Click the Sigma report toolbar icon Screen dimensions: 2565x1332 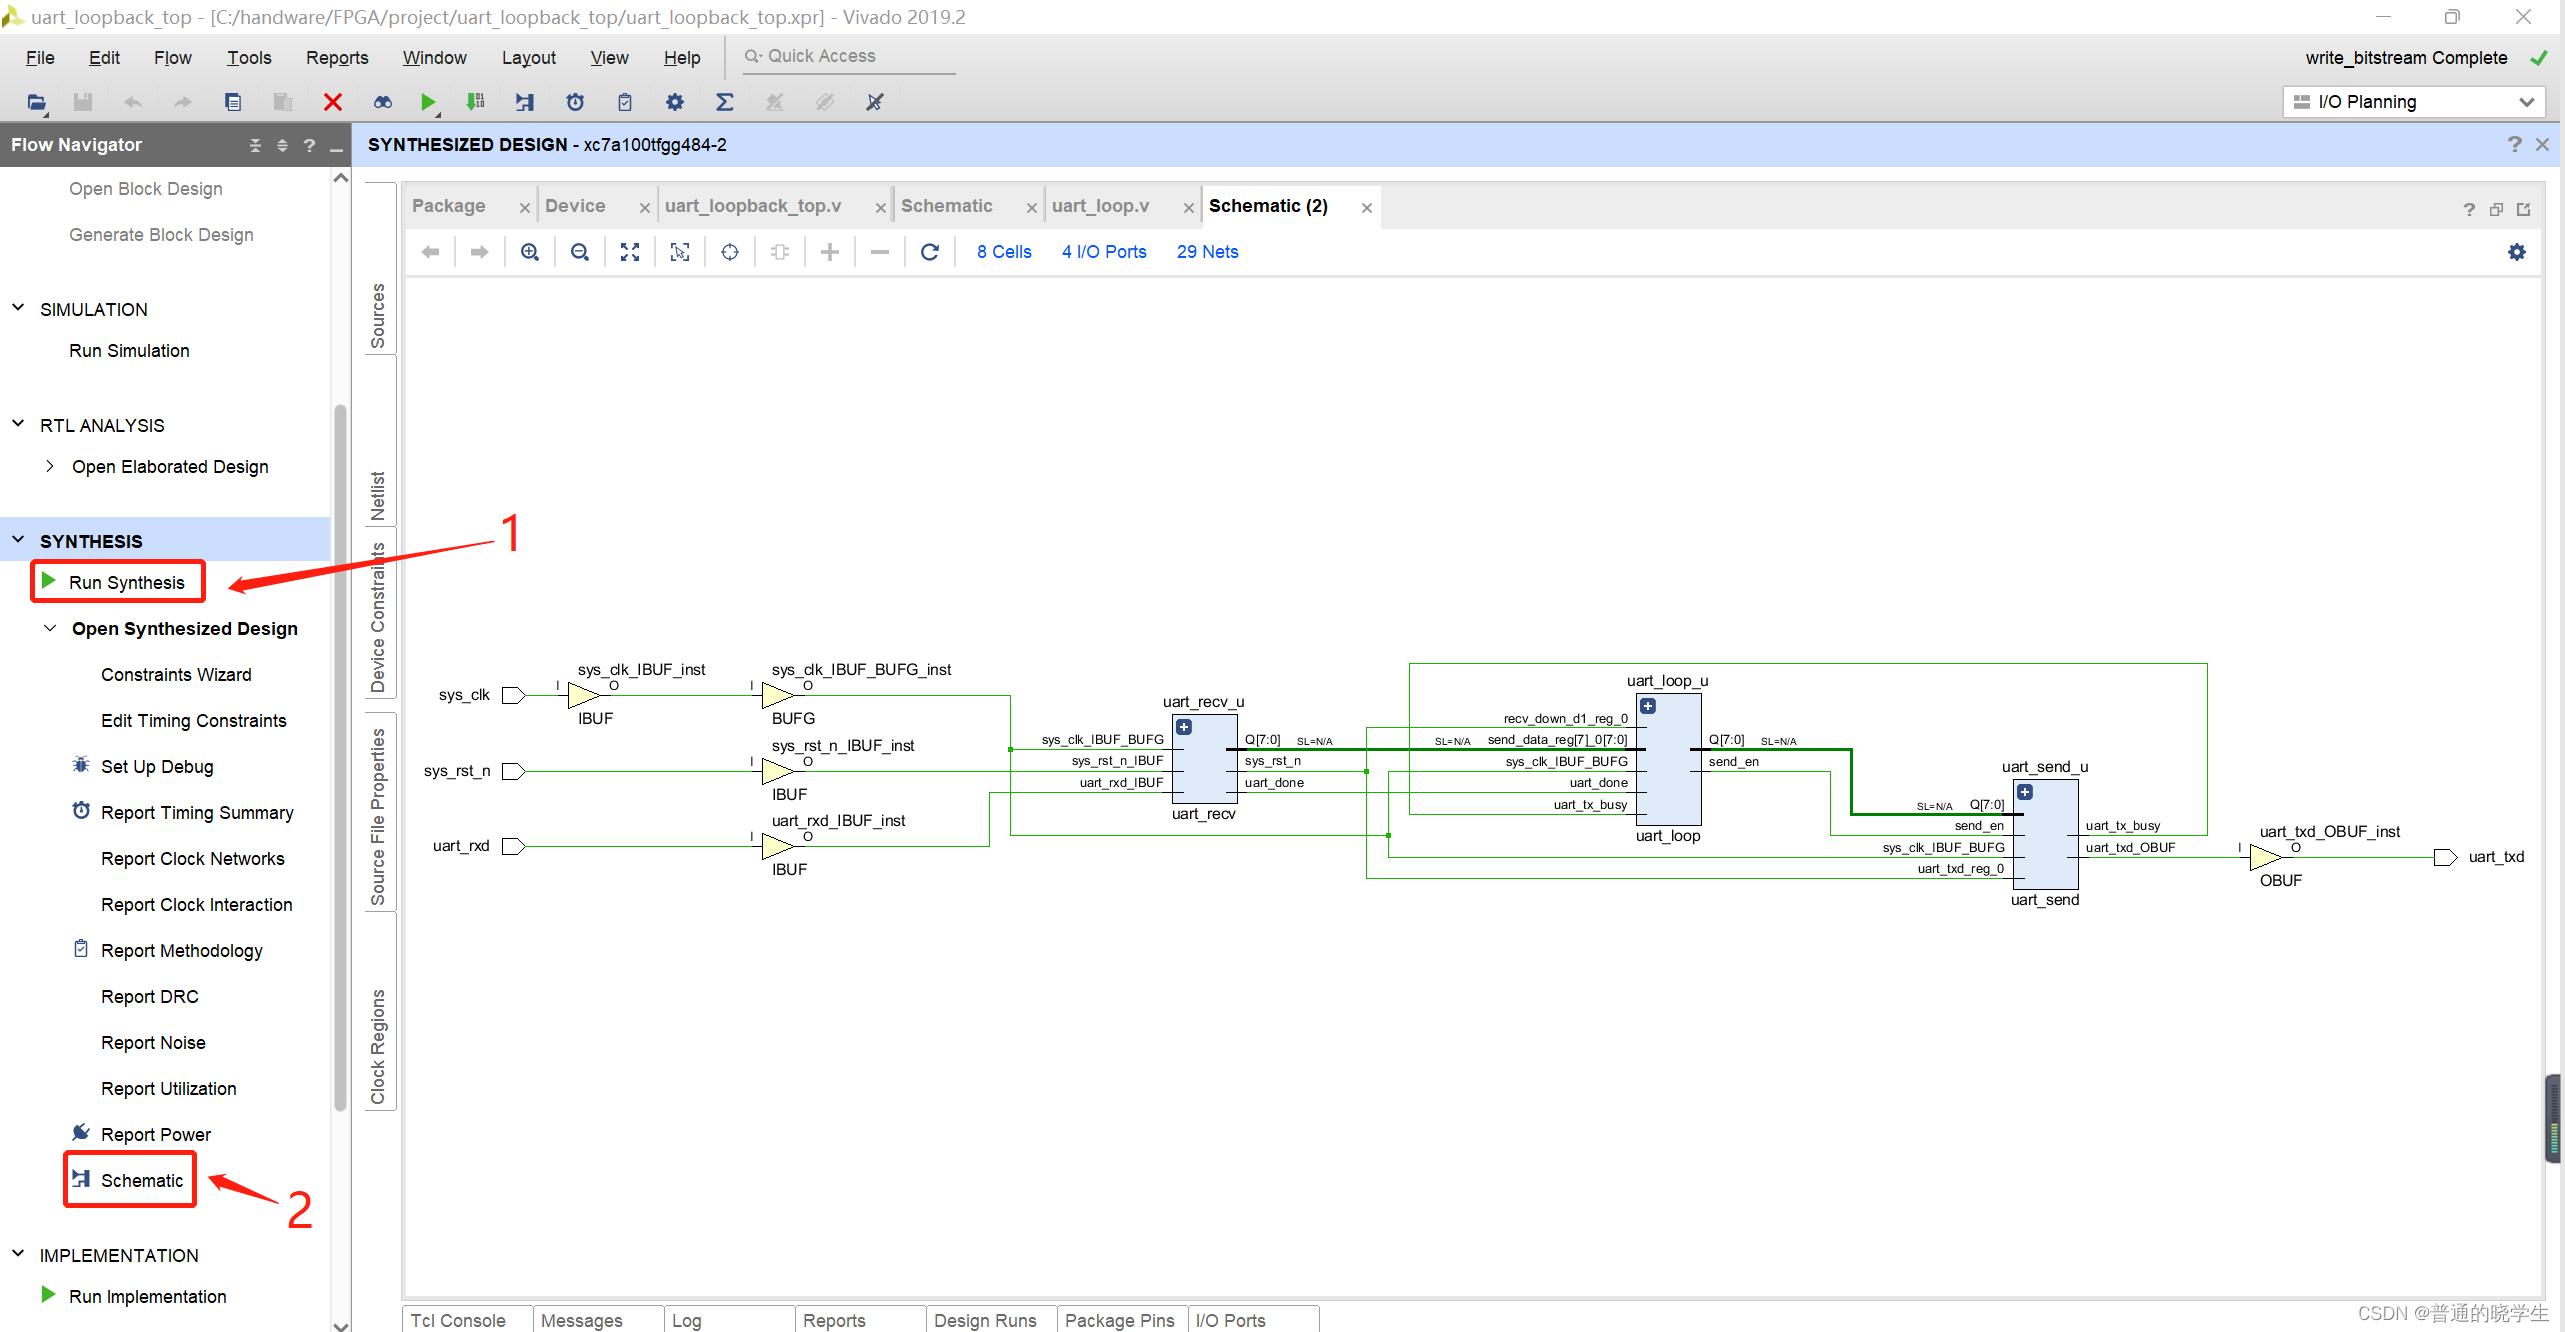click(x=725, y=102)
